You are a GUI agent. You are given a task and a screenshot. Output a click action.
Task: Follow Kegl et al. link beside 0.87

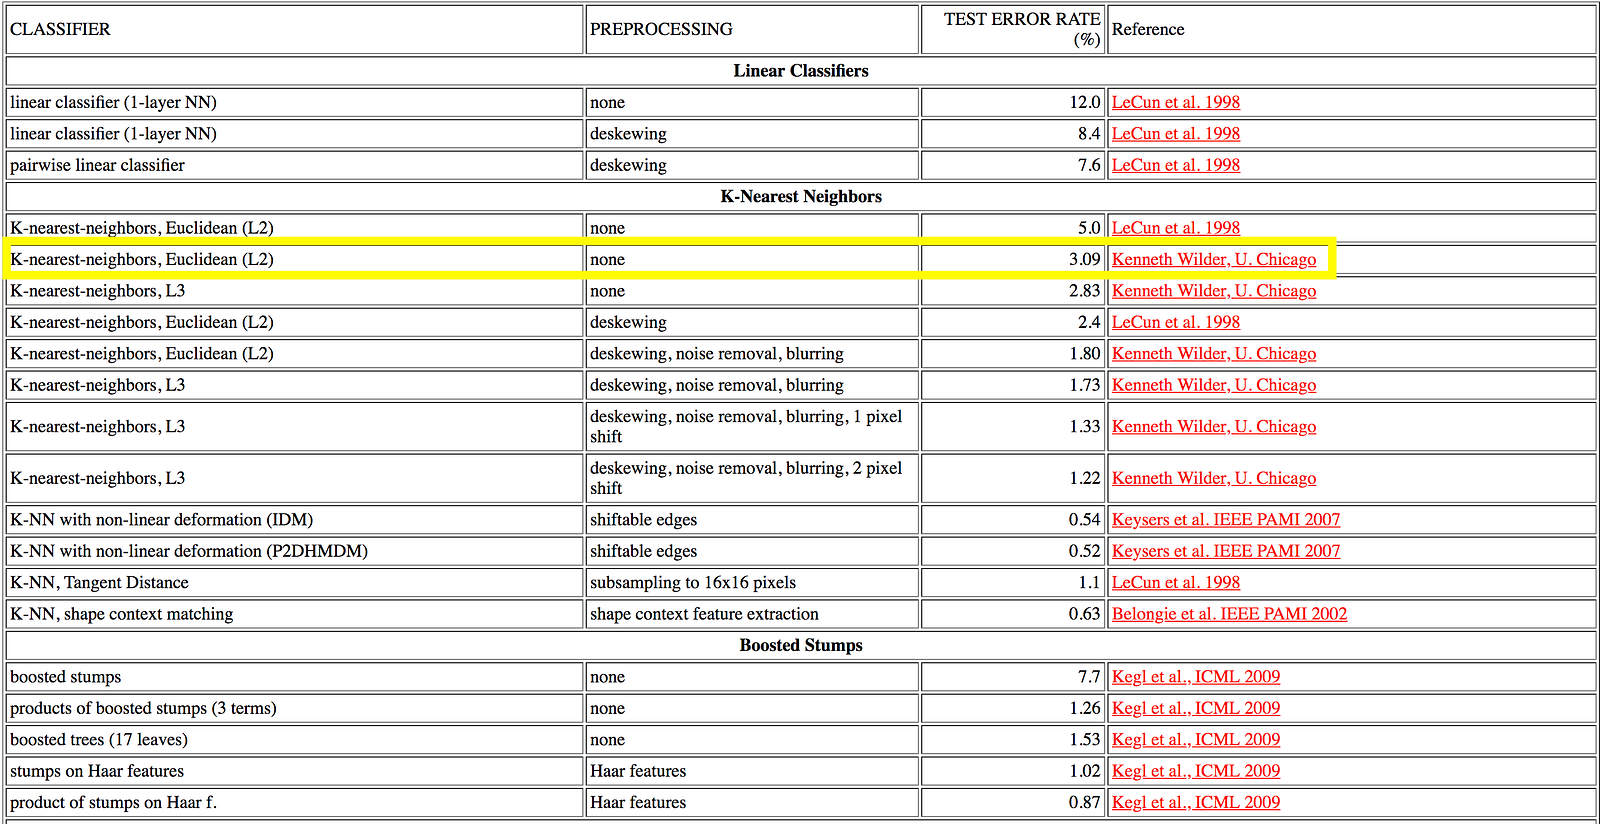click(x=1196, y=802)
